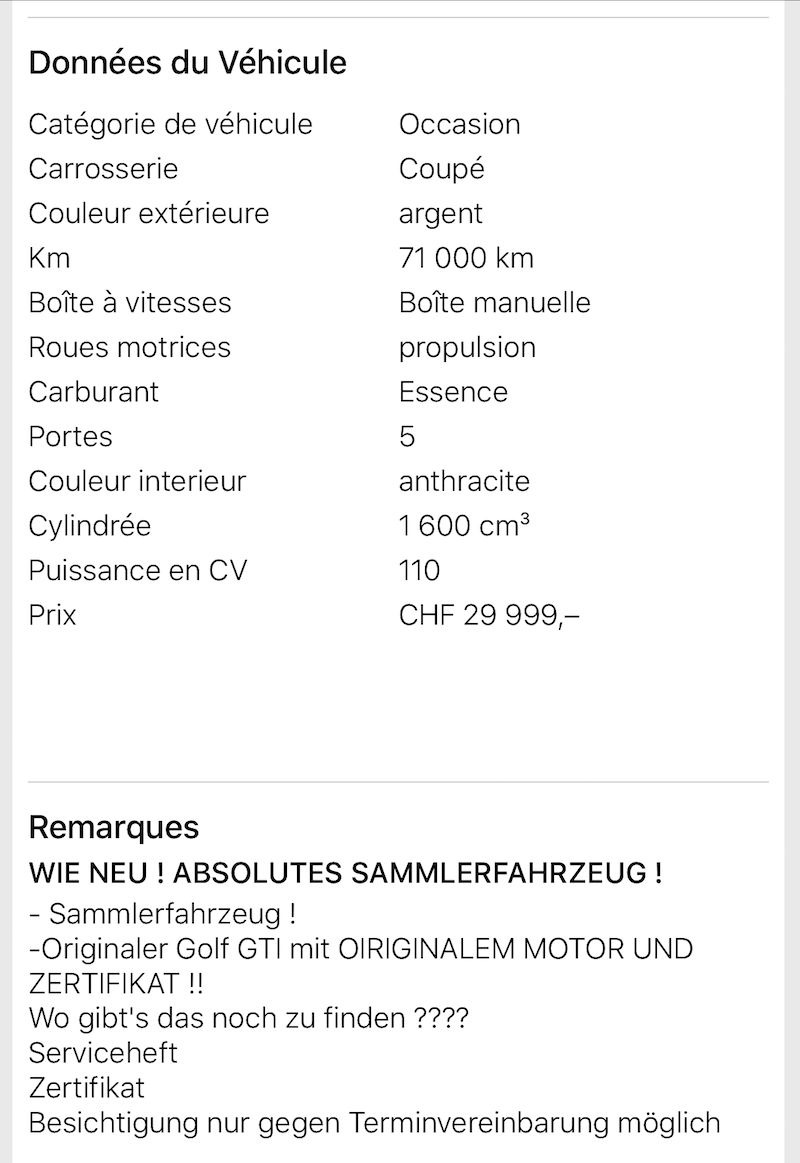Select the 'Occasion' vehicle category value

coord(460,125)
